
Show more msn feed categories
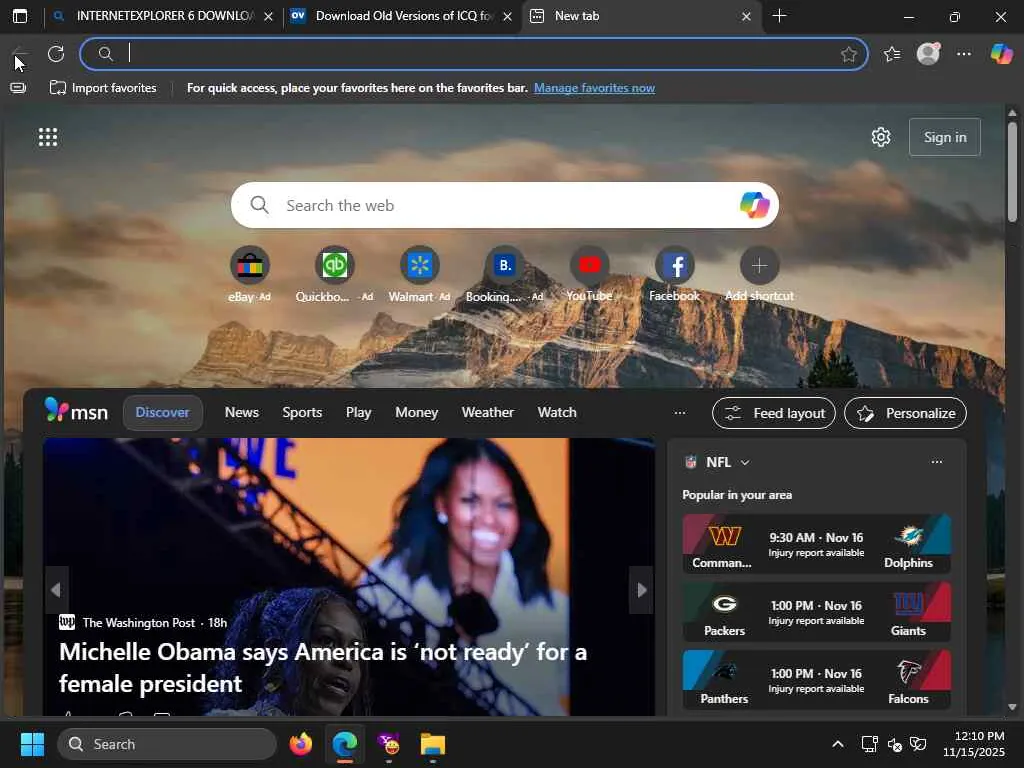coord(680,413)
